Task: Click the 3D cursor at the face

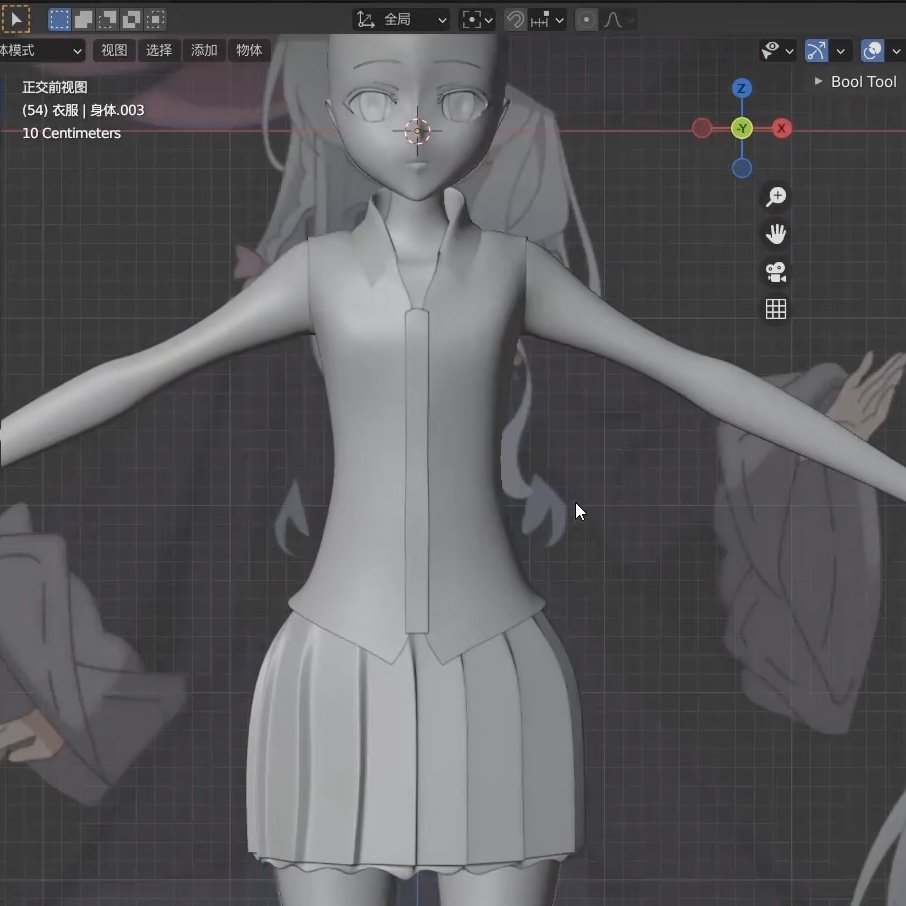Action: coord(417,131)
